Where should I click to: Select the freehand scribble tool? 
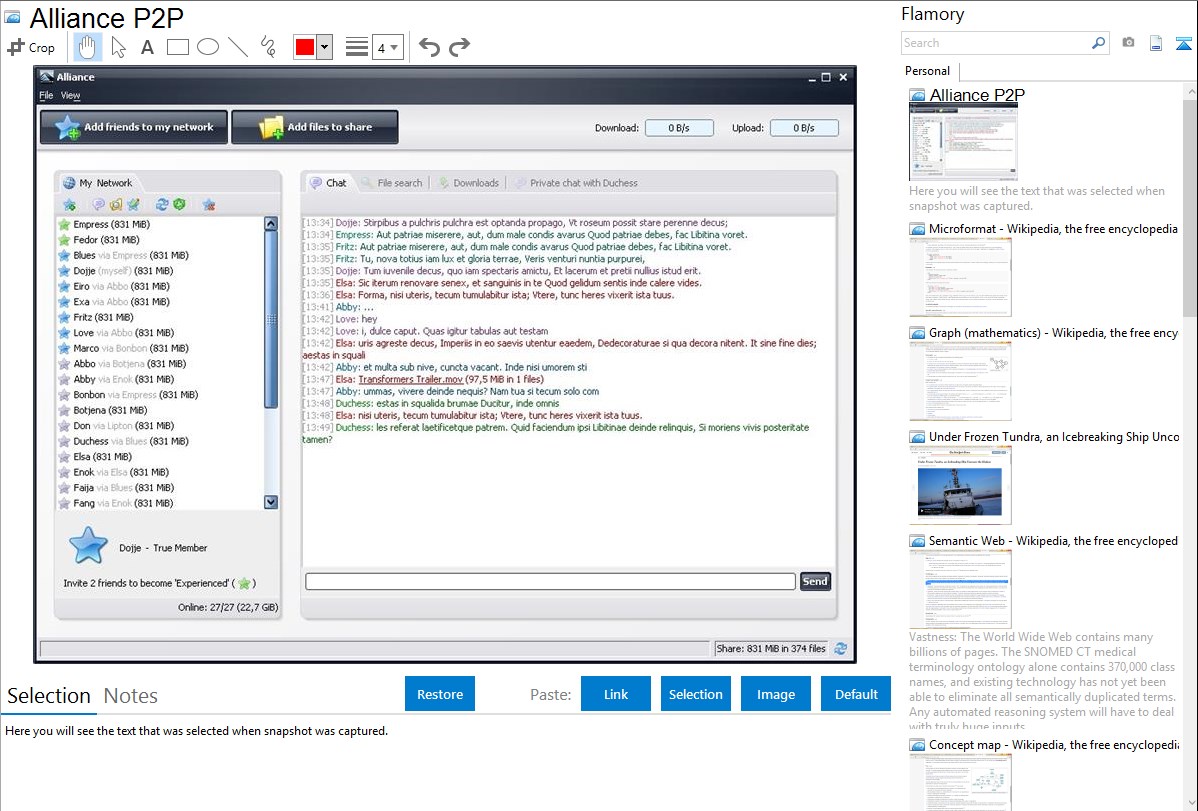[268, 47]
